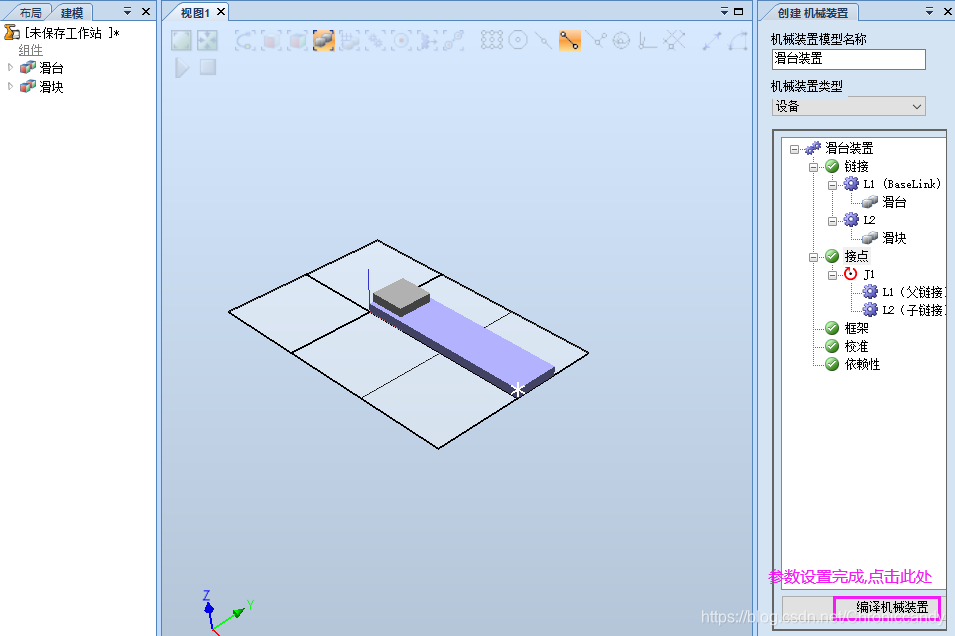This screenshot has height=636, width=955.
Task: Enable Snap Midpoint icon
Action: [543, 41]
